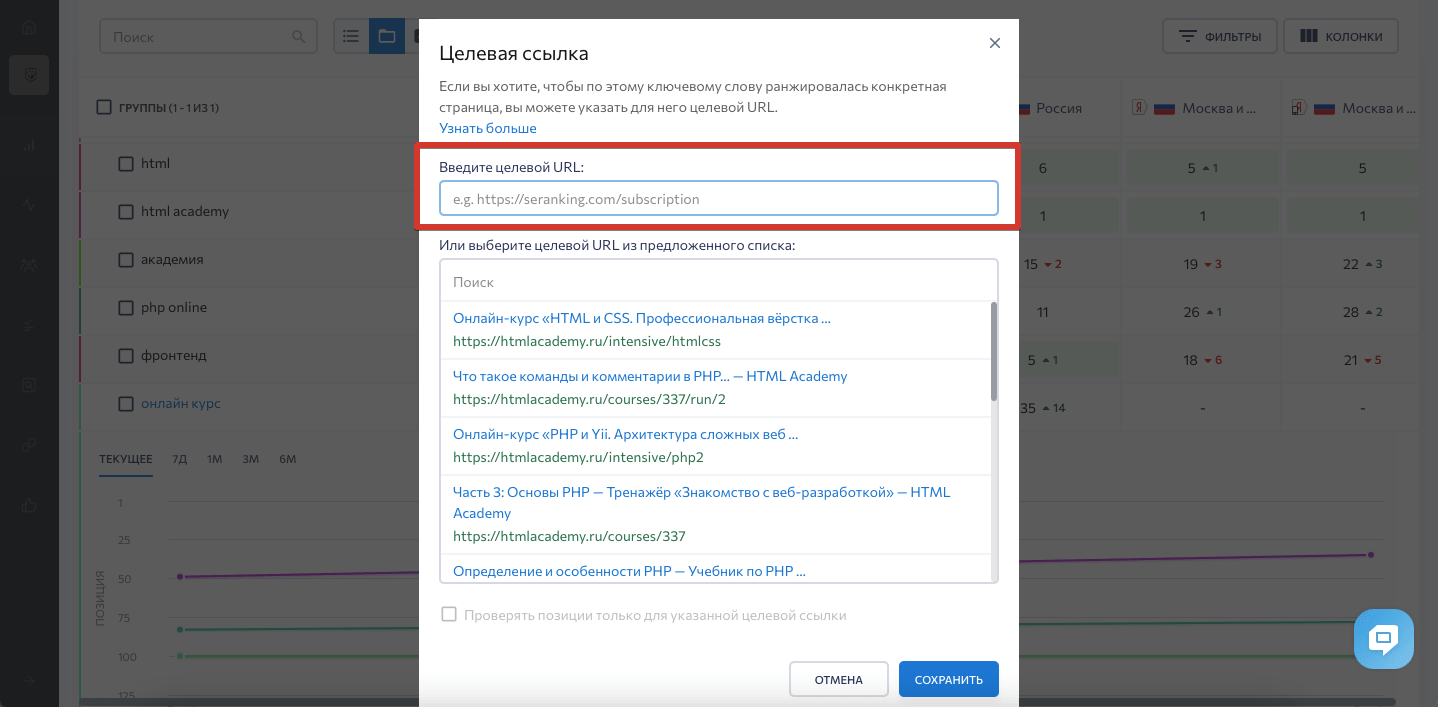Open the page search icon in sidebar
Viewport: 1438px width, 707px height.
point(29,385)
